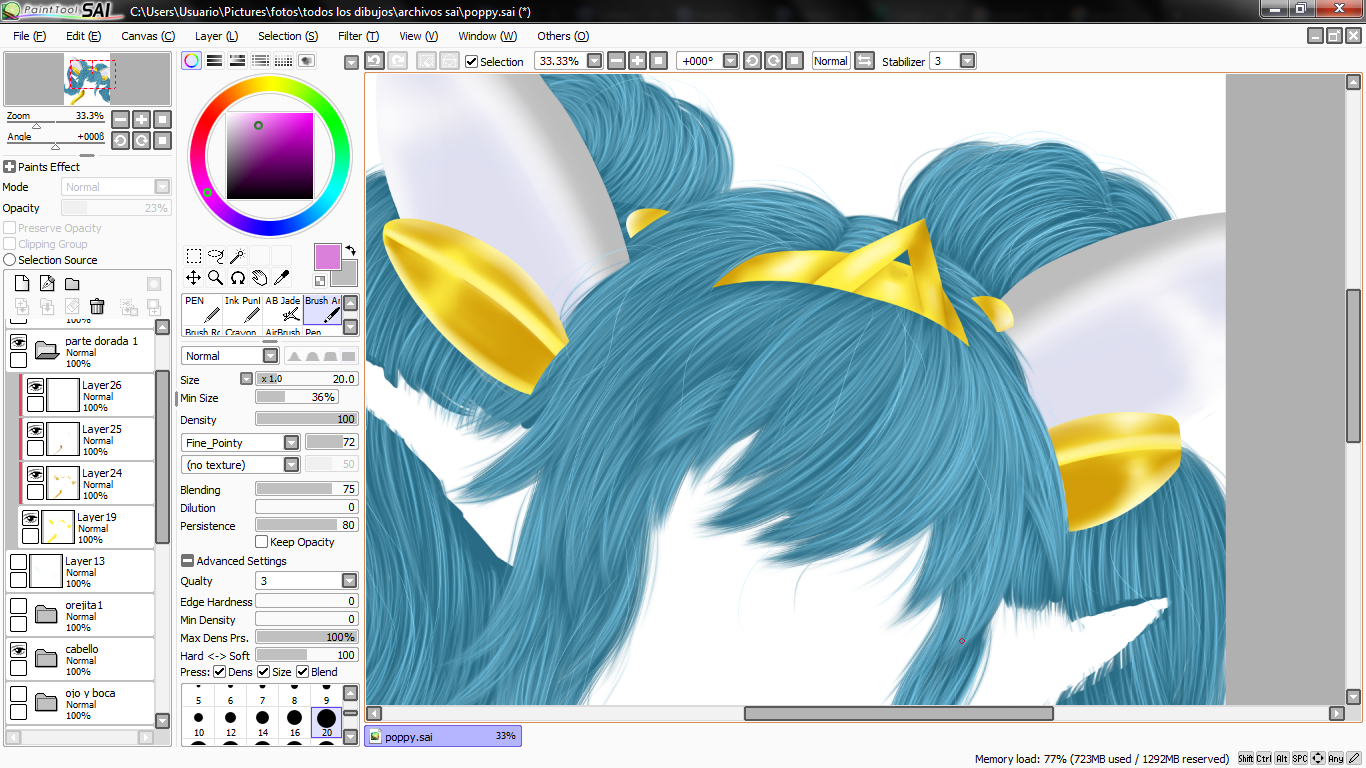The width and height of the screenshot is (1366, 768).
Task: Zoom in using toolbar plus button
Action: click(637, 61)
